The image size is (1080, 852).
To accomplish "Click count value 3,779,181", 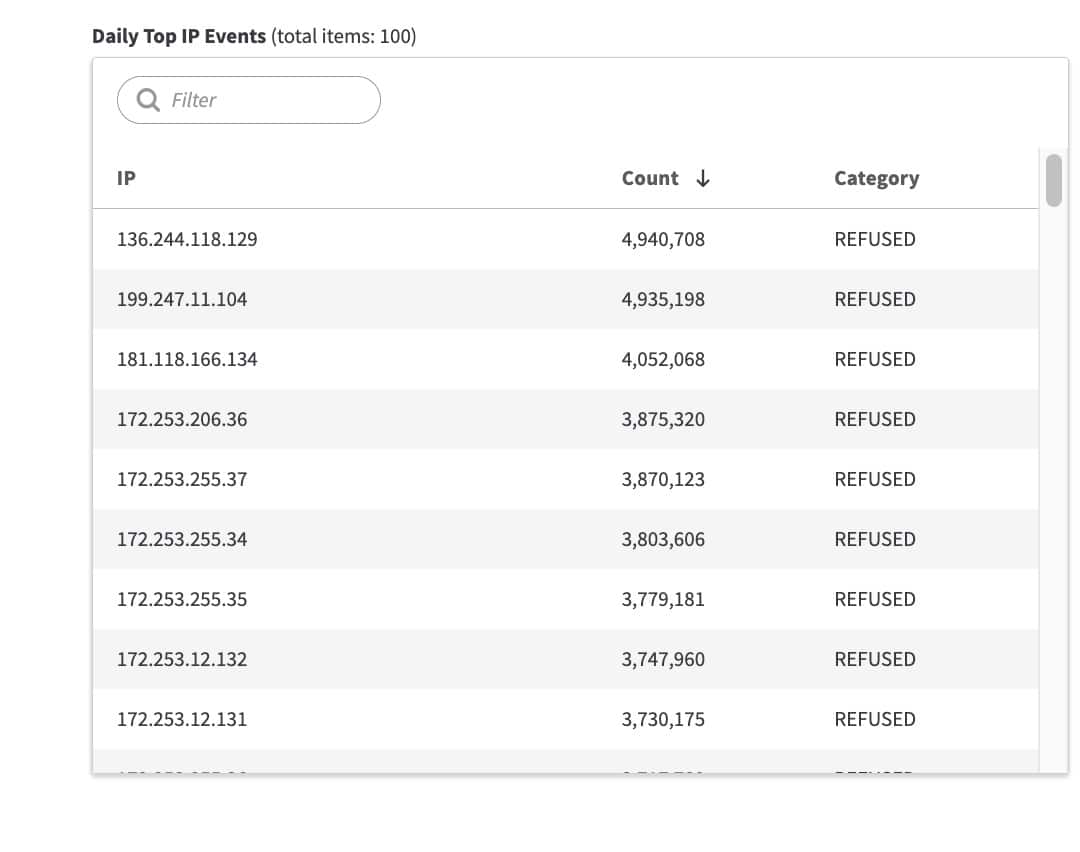I will click(x=663, y=599).
